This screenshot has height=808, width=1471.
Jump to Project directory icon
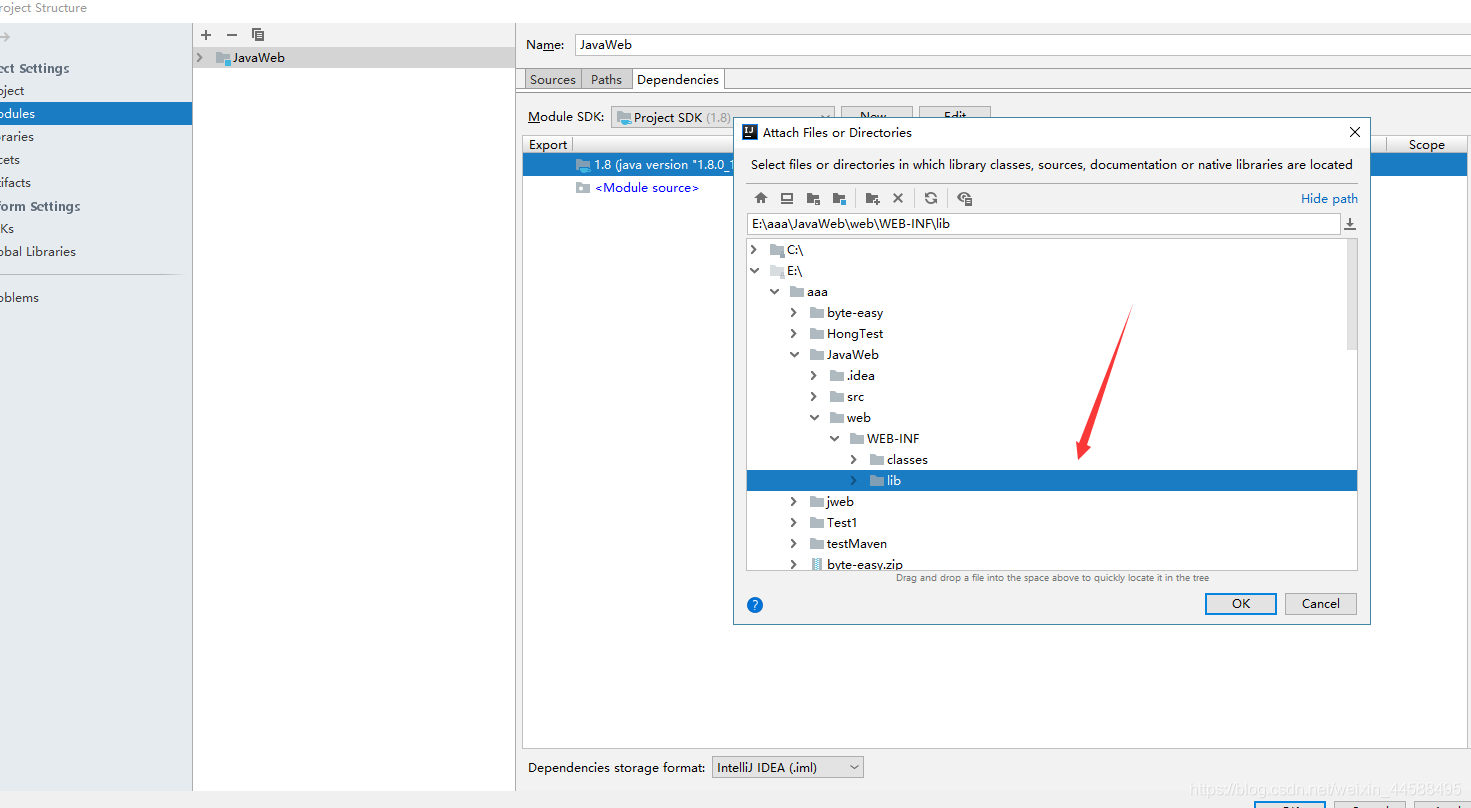tap(813, 198)
